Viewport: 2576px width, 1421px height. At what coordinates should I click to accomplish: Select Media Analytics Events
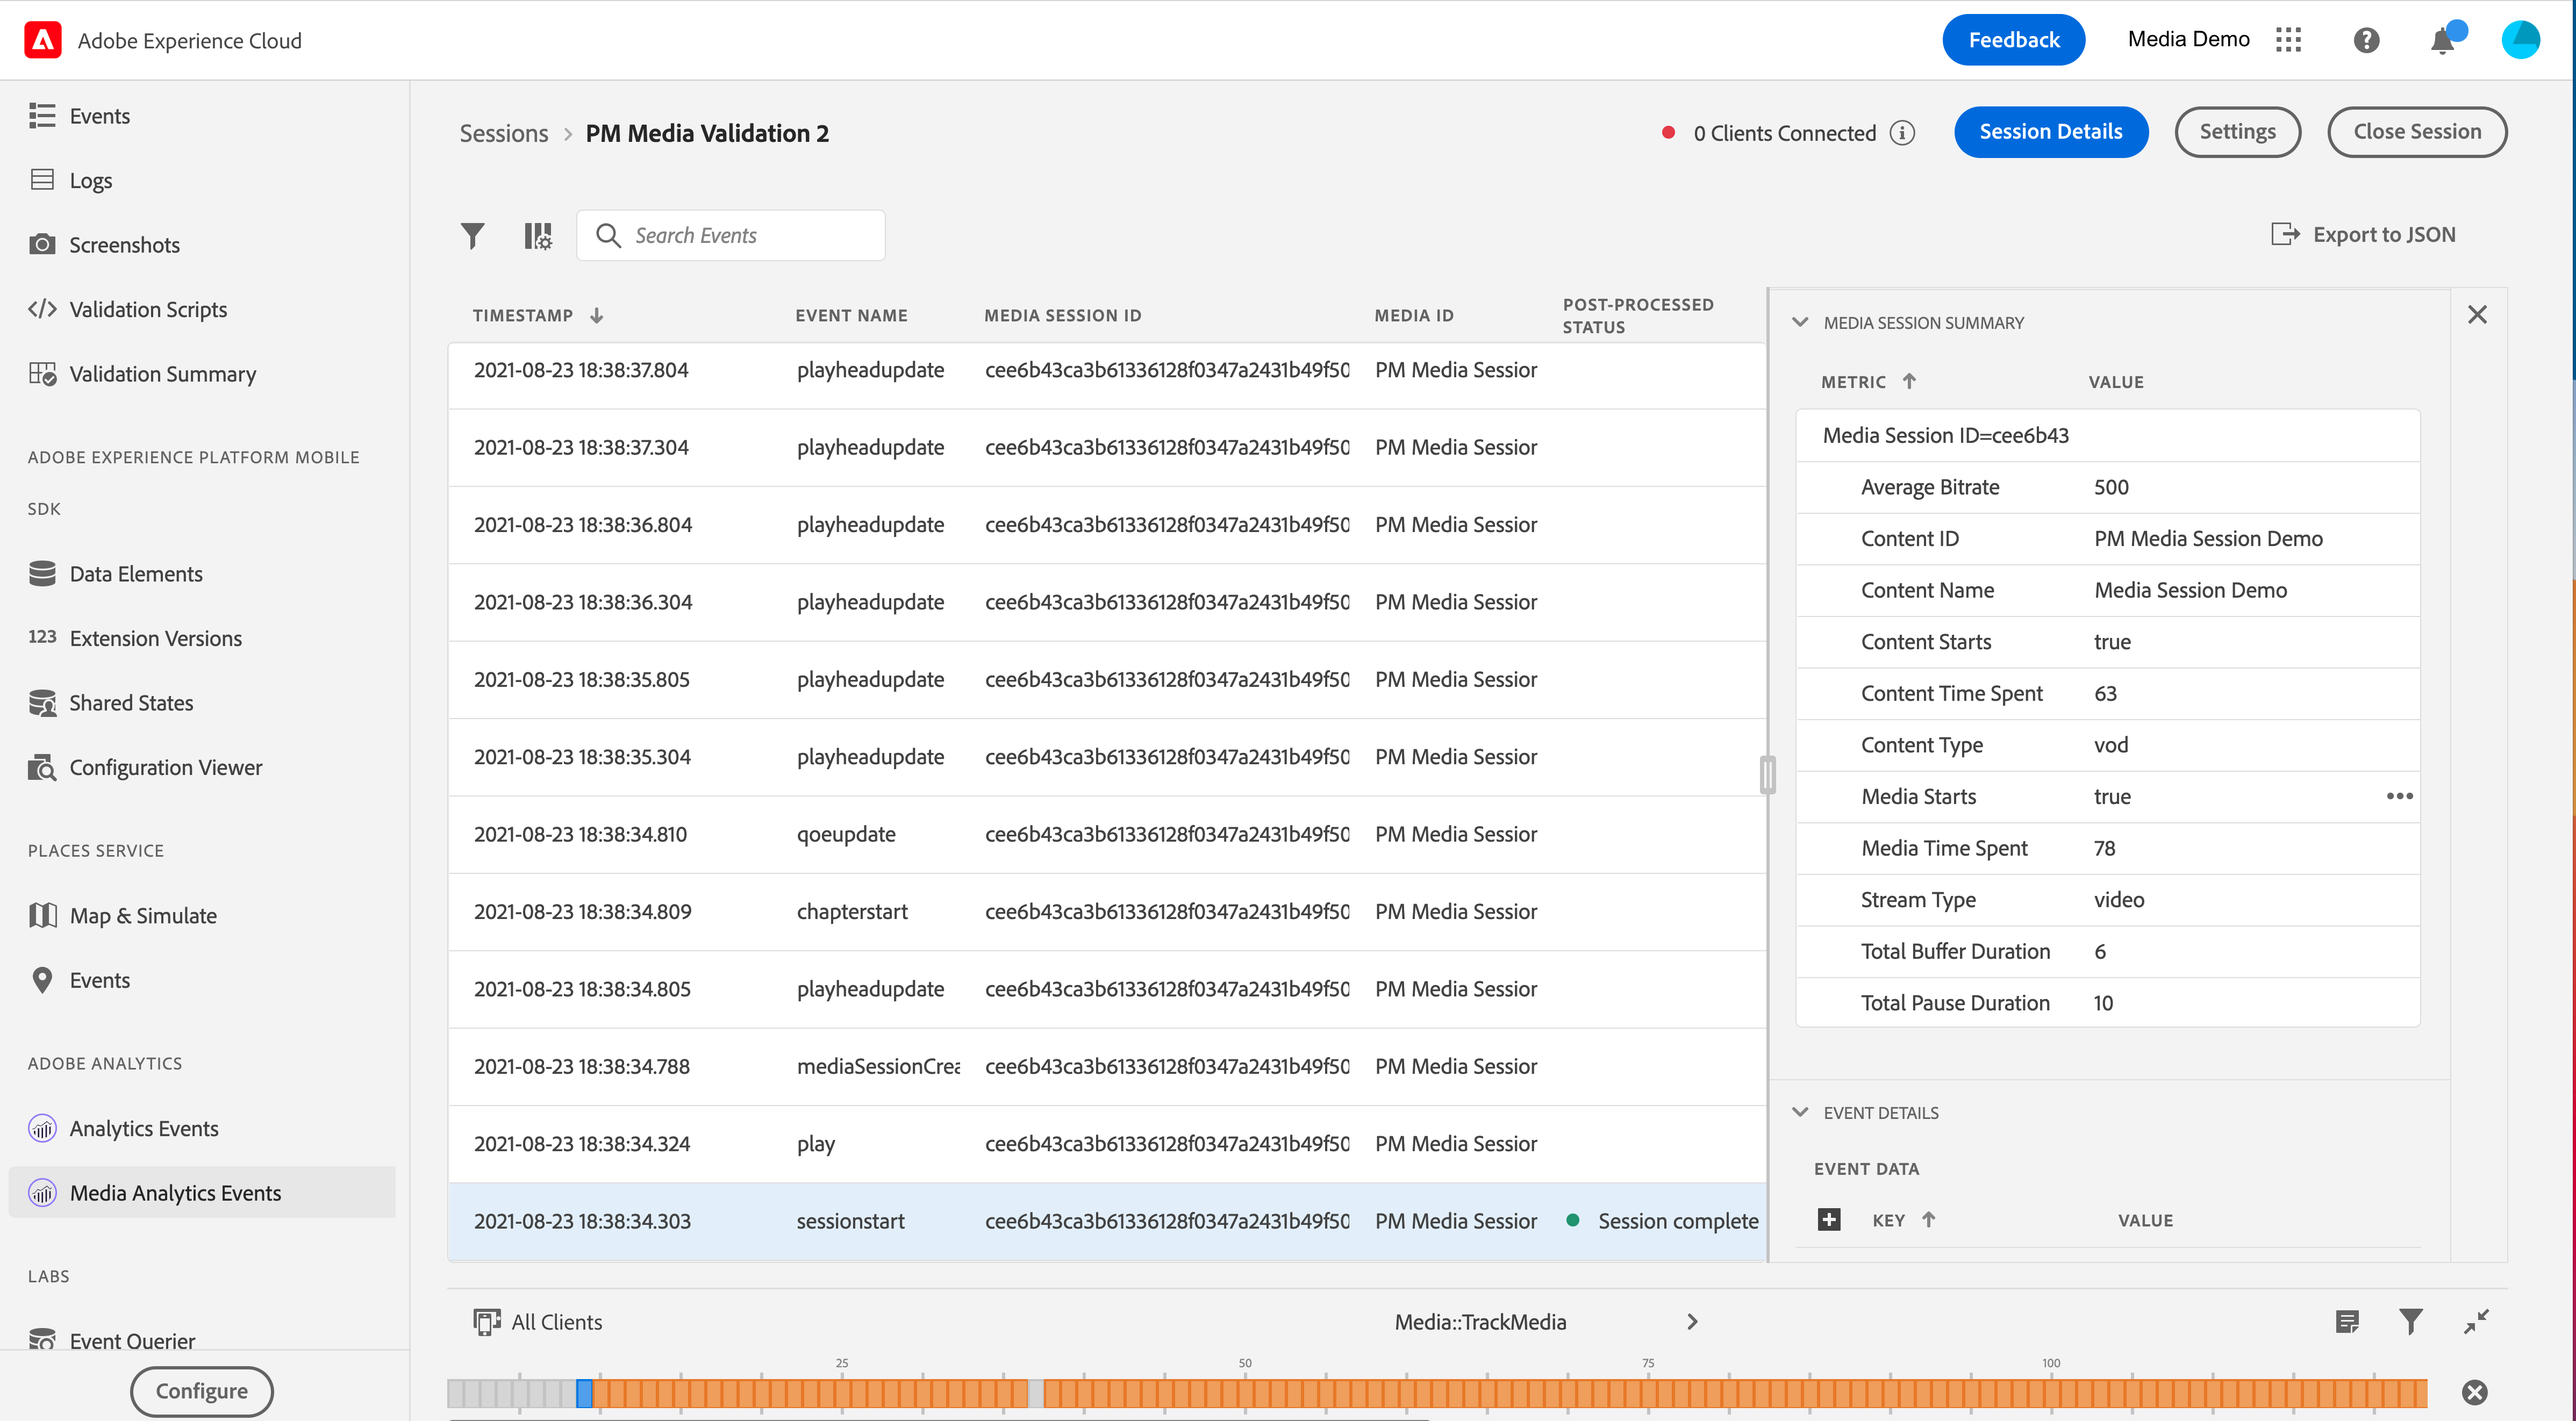[x=202, y=1193]
